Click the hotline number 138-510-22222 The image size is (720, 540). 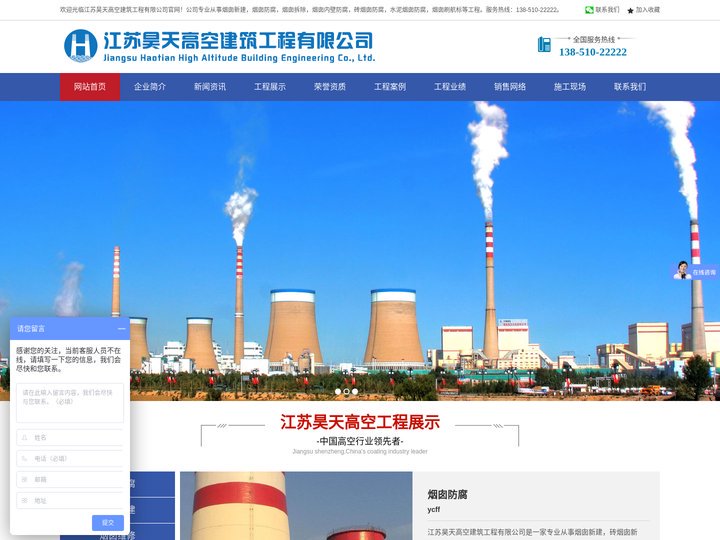[593, 52]
